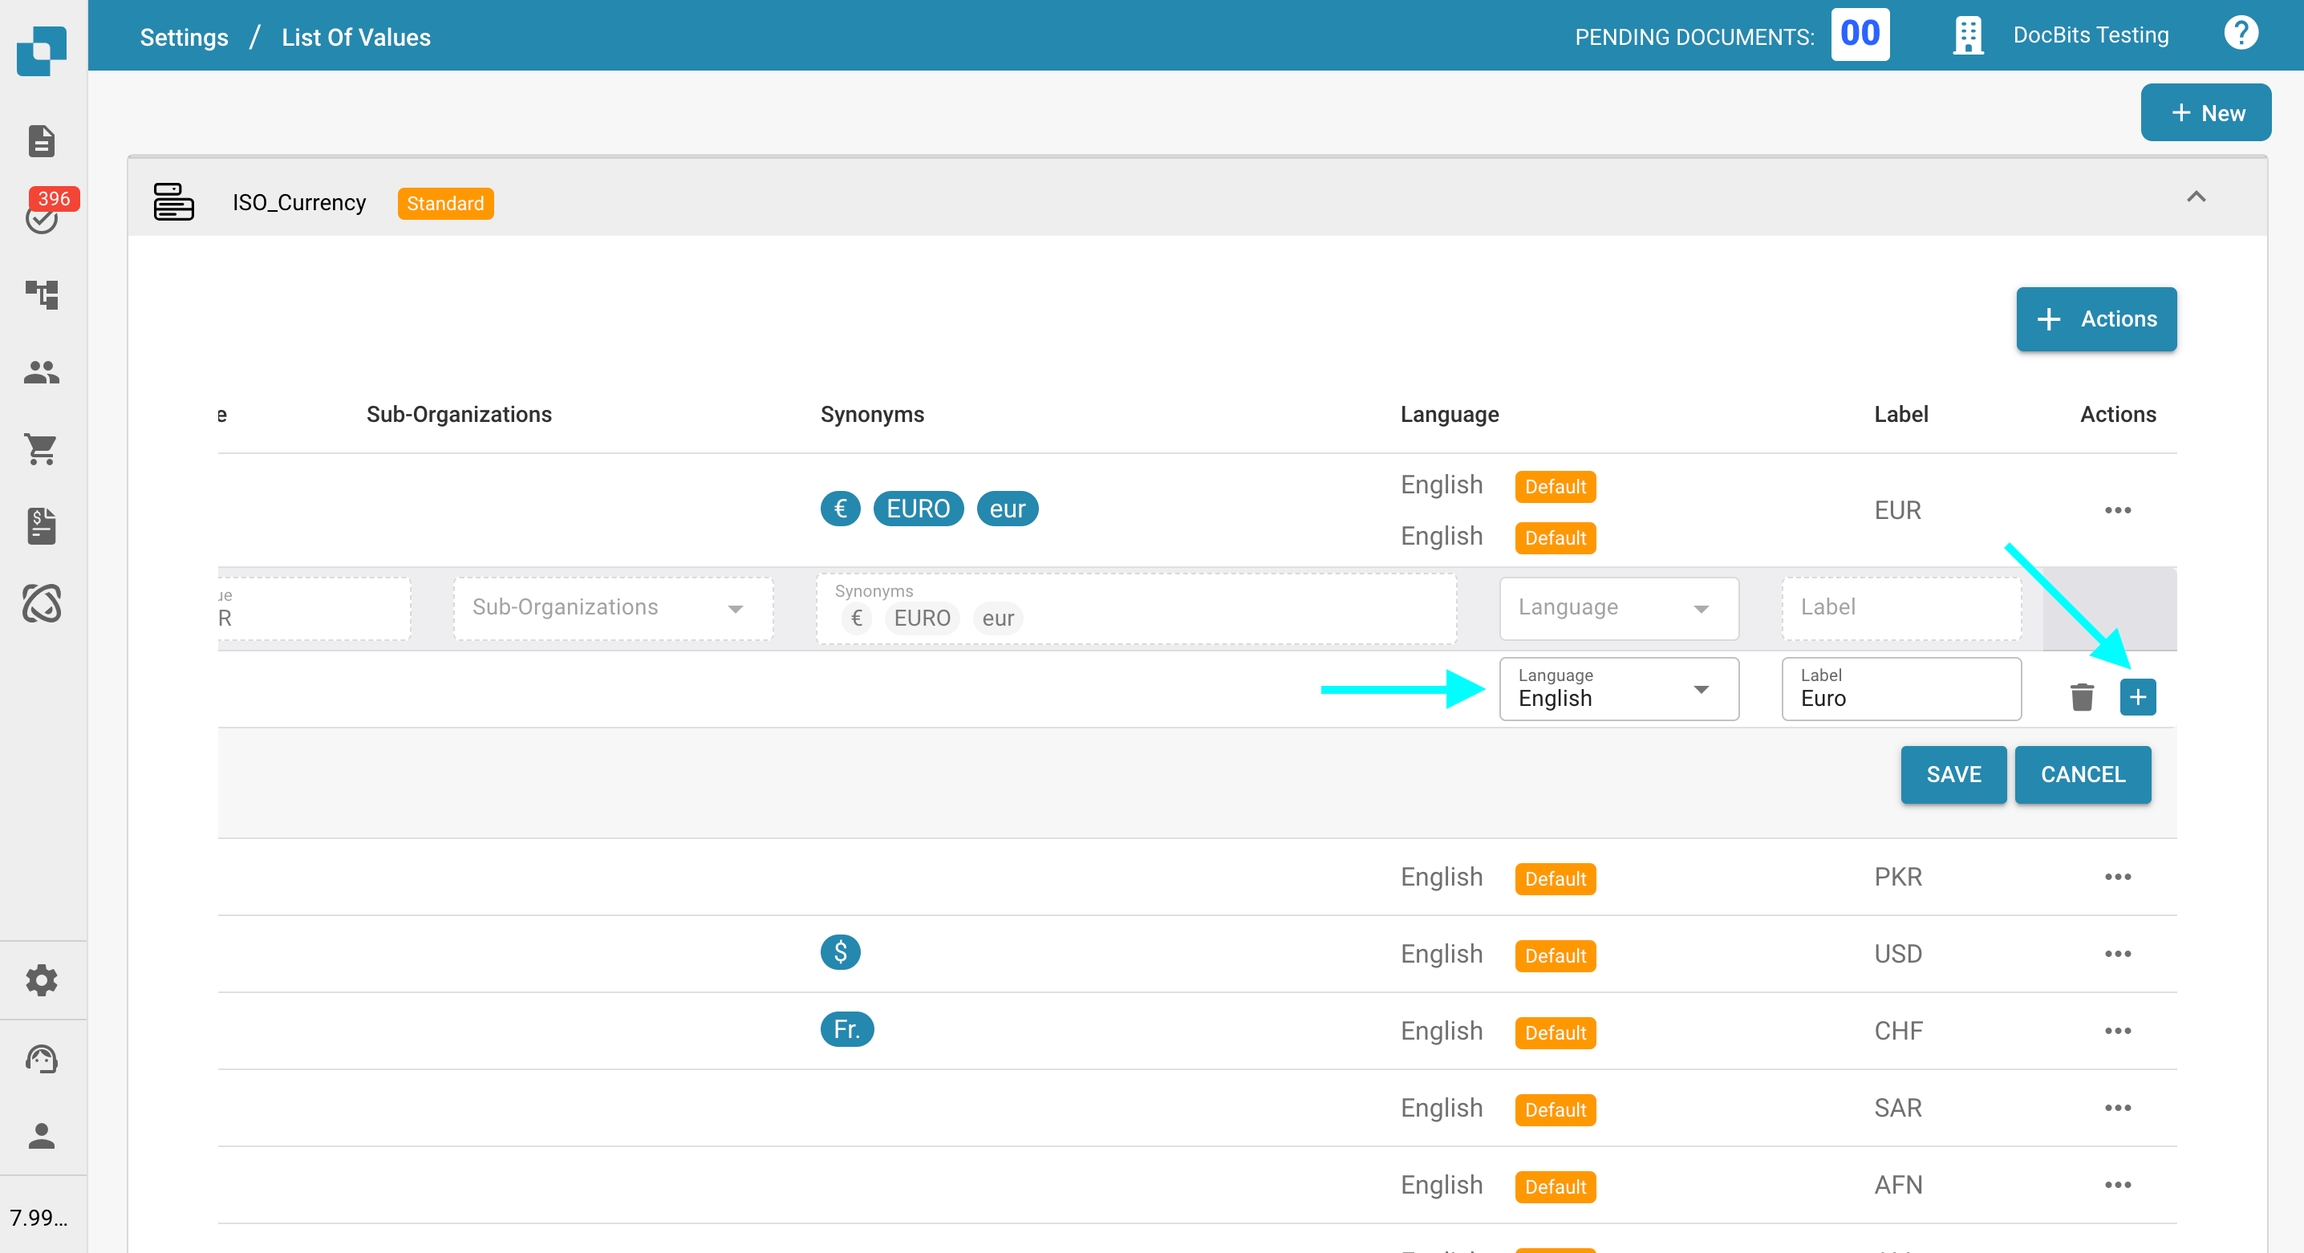2304x1253 pixels.
Task: Open the help question mark icon
Action: tap(2240, 34)
